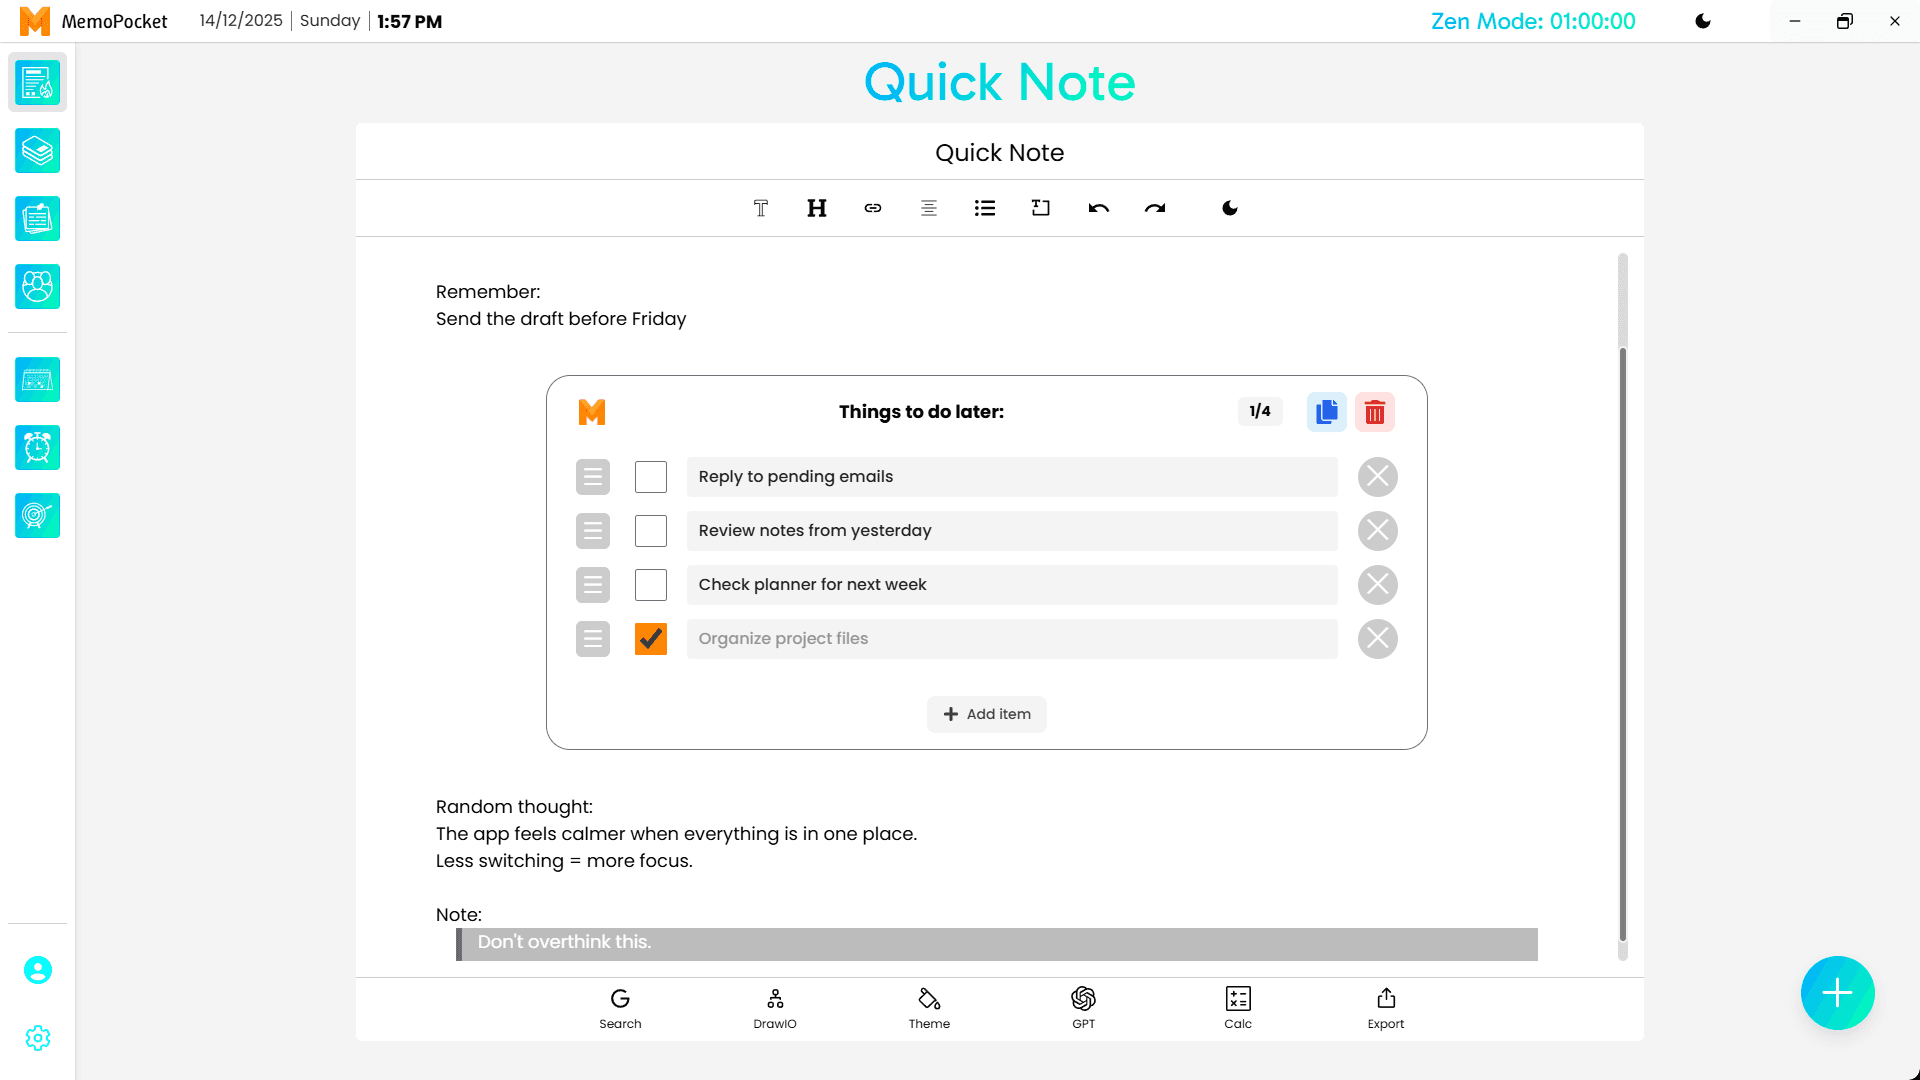Click the Add item button
Viewport: 1920px width, 1080px height.
point(987,714)
